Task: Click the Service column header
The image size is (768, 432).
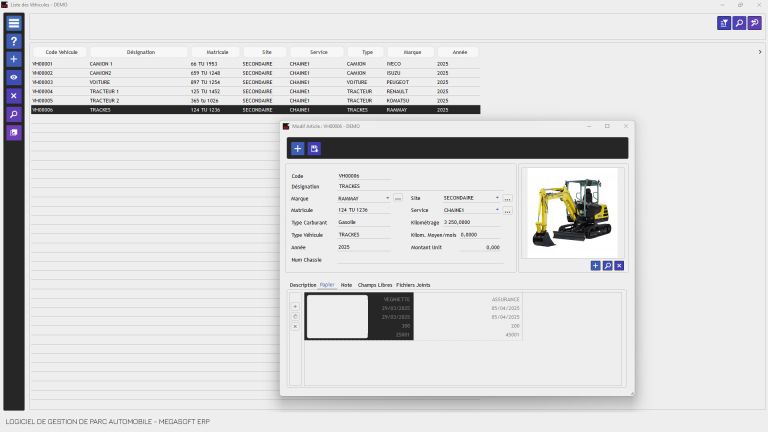Action: click(318, 52)
